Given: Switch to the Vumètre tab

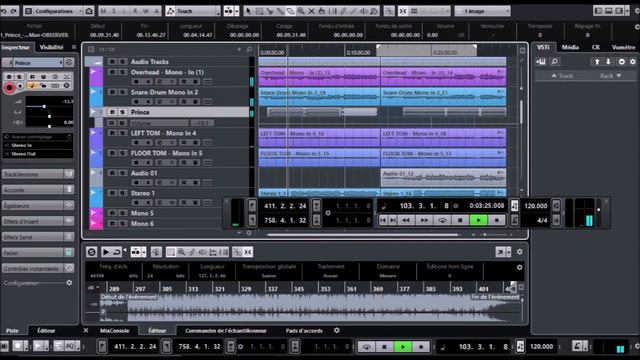Looking at the screenshot, I should [623, 47].
